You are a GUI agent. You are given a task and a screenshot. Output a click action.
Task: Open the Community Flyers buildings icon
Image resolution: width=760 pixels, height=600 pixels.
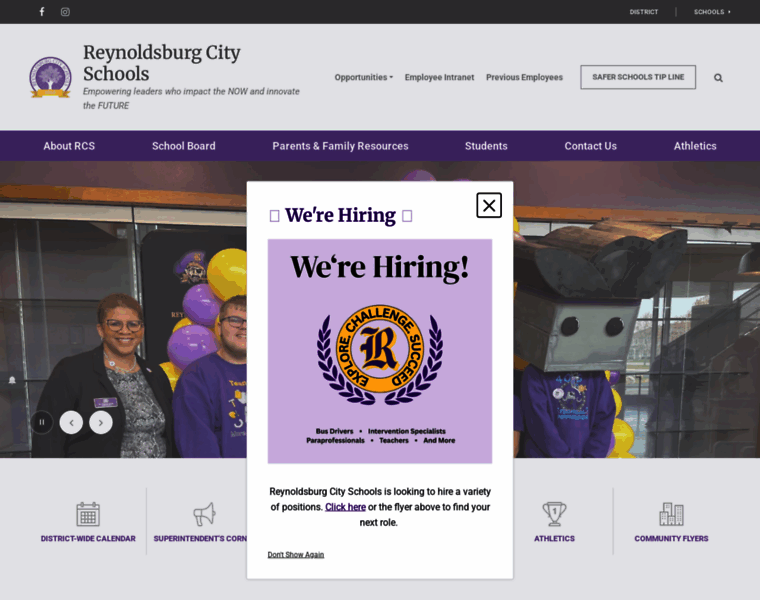pos(671,514)
